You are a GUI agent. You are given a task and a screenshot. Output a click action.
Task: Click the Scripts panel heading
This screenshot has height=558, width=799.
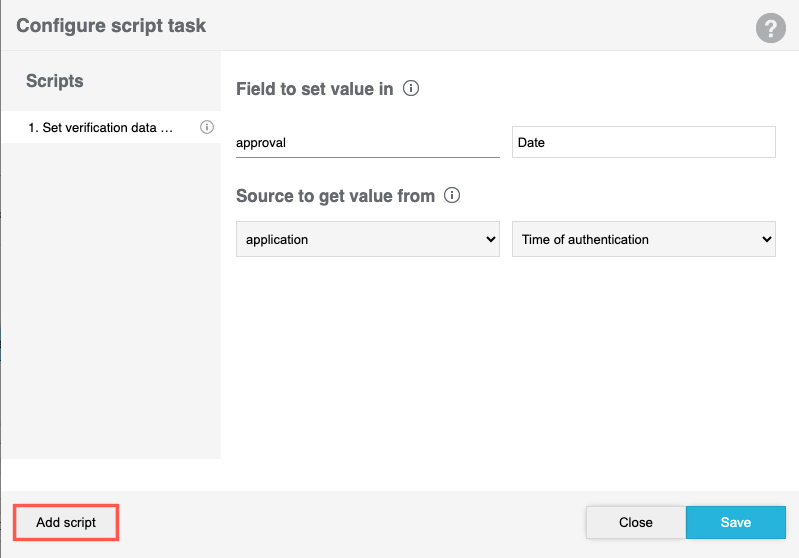(x=55, y=81)
